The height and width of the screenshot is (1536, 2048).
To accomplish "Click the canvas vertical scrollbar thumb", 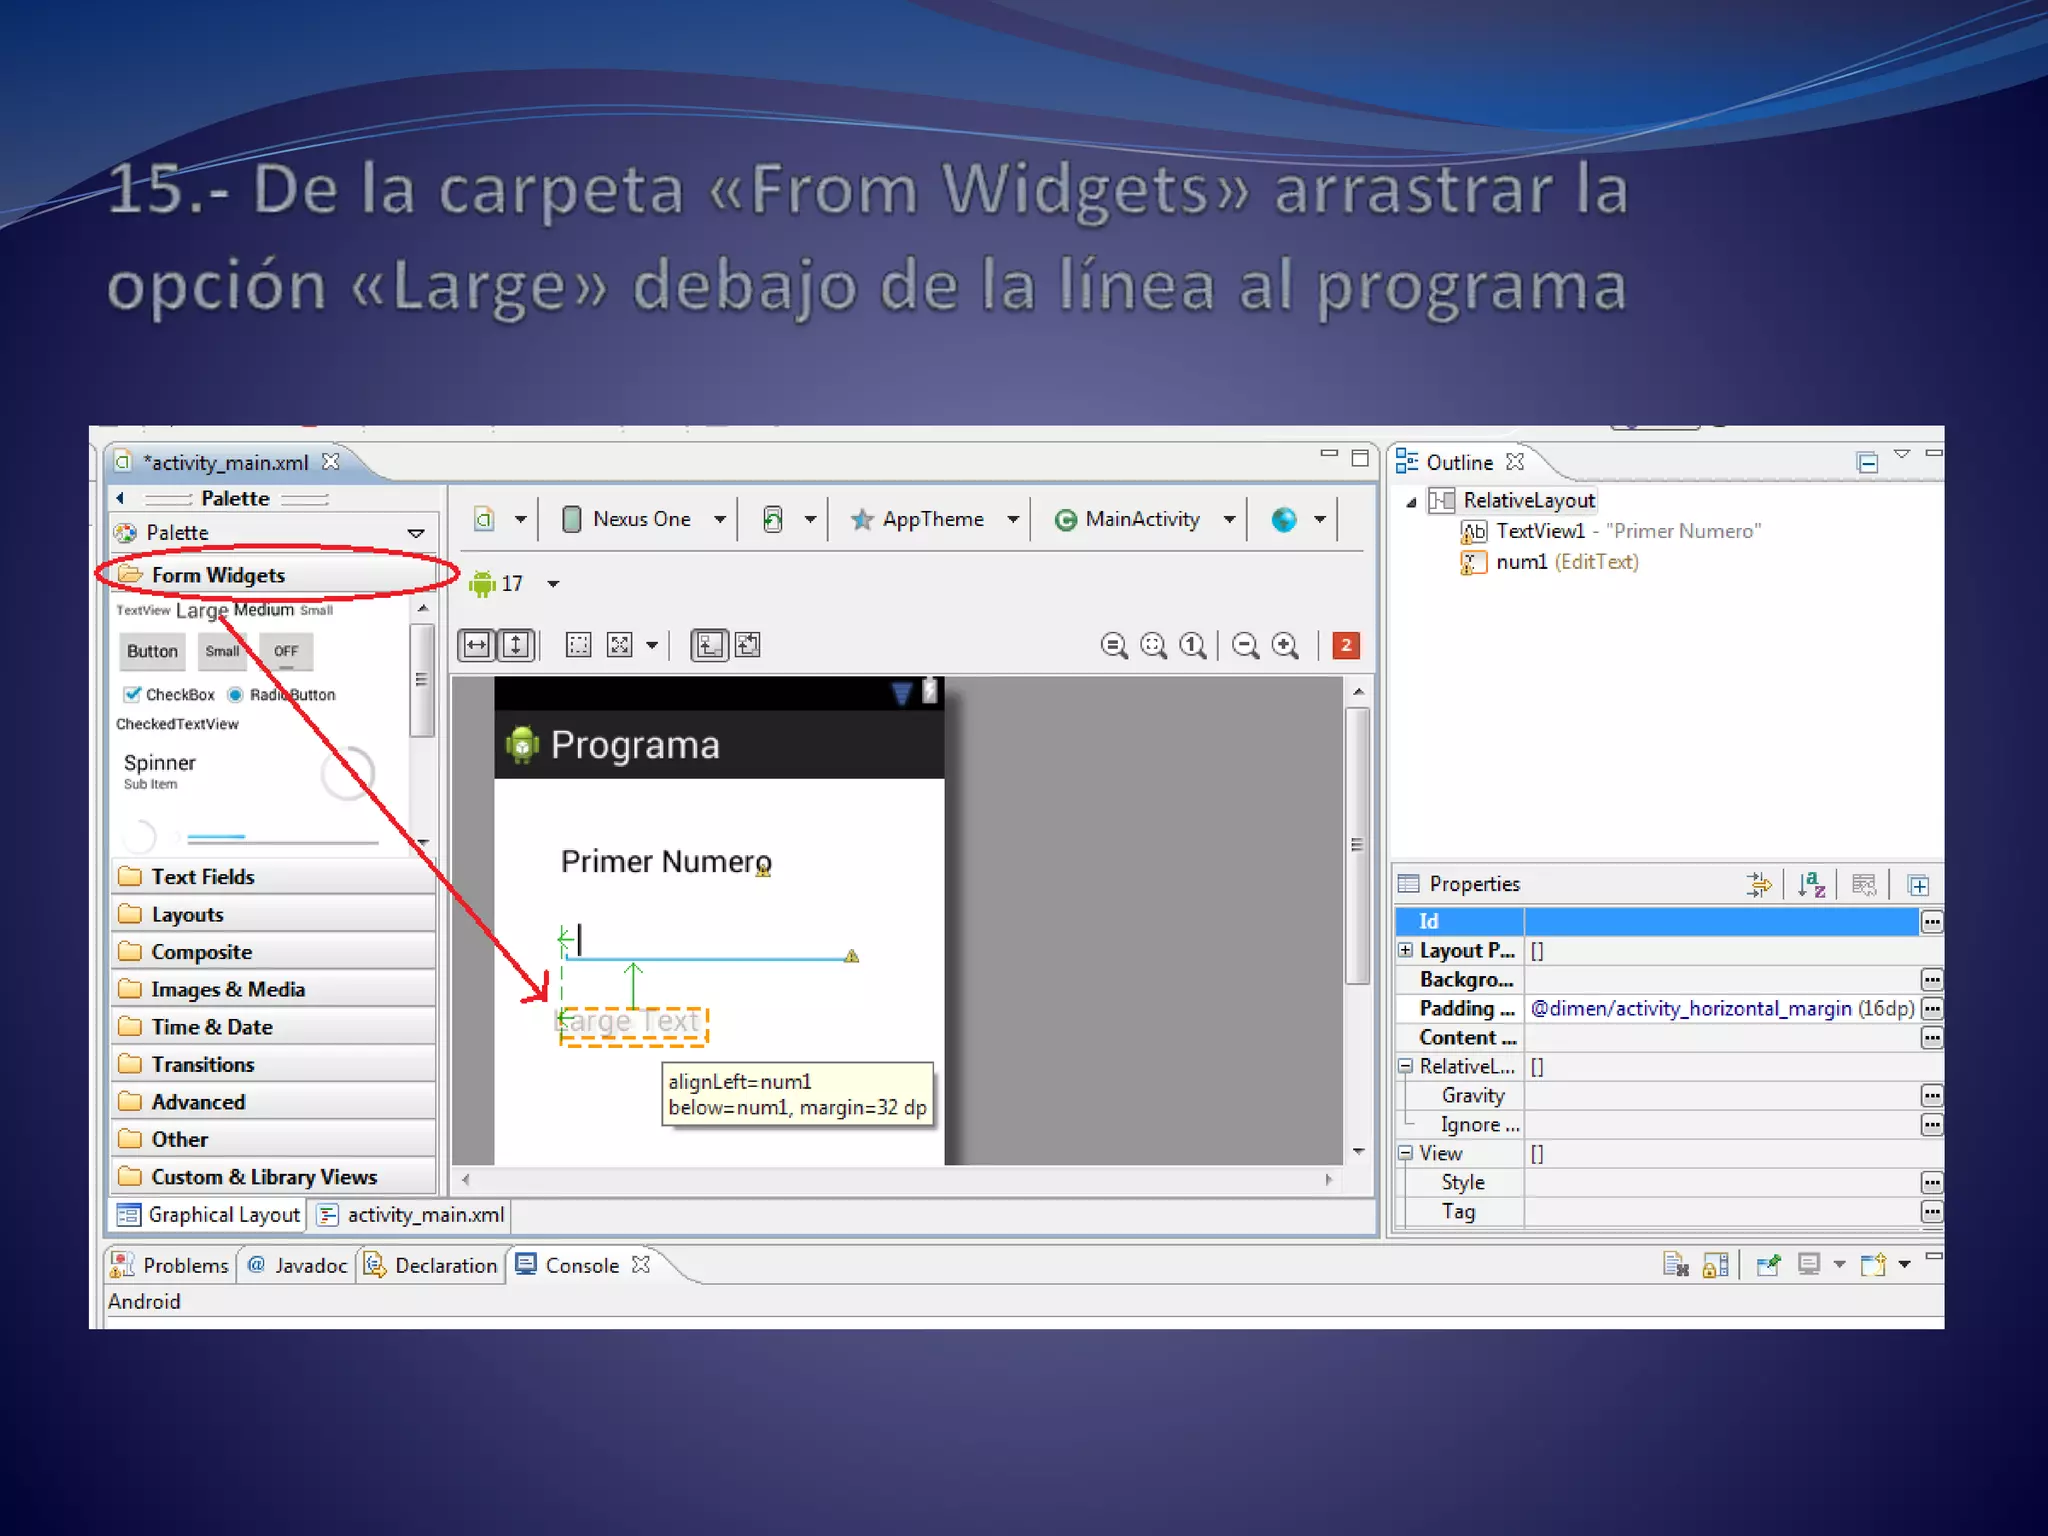I will click(1356, 845).
